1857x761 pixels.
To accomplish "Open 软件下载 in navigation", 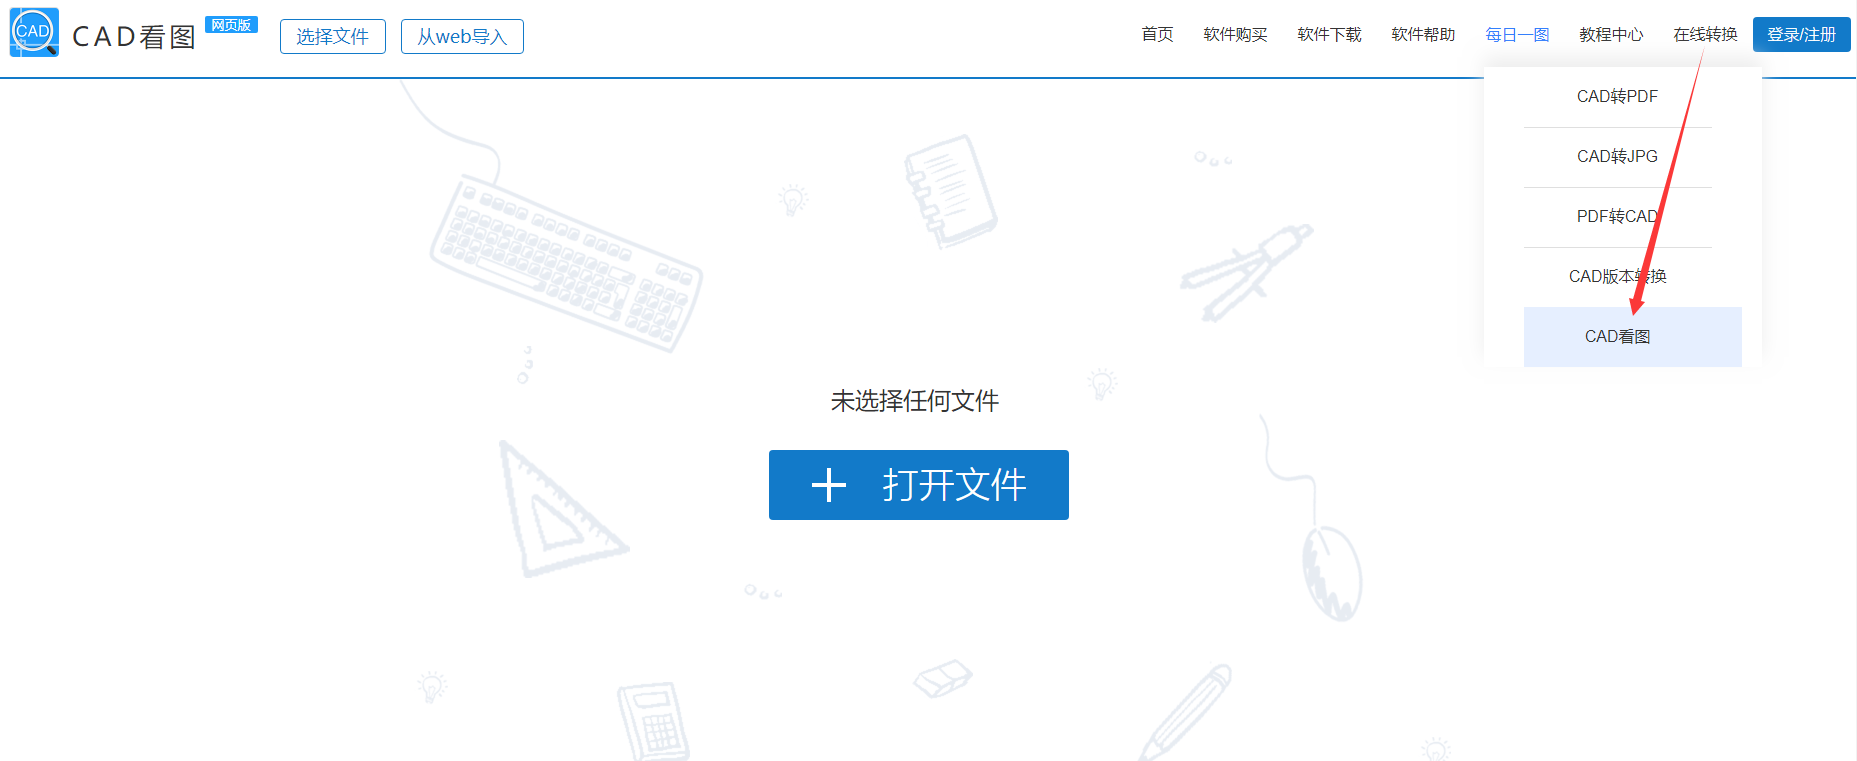I will click(x=1329, y=35).
